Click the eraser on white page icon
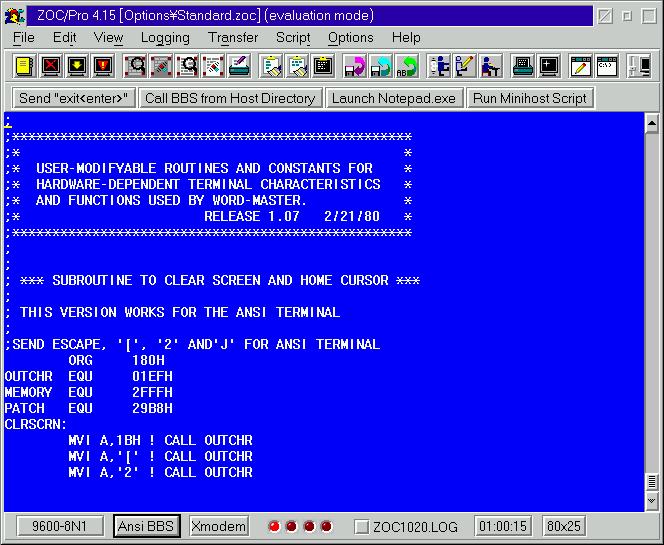Image resolution: width=664 pixels, height=545 pixels. (213, 66)
